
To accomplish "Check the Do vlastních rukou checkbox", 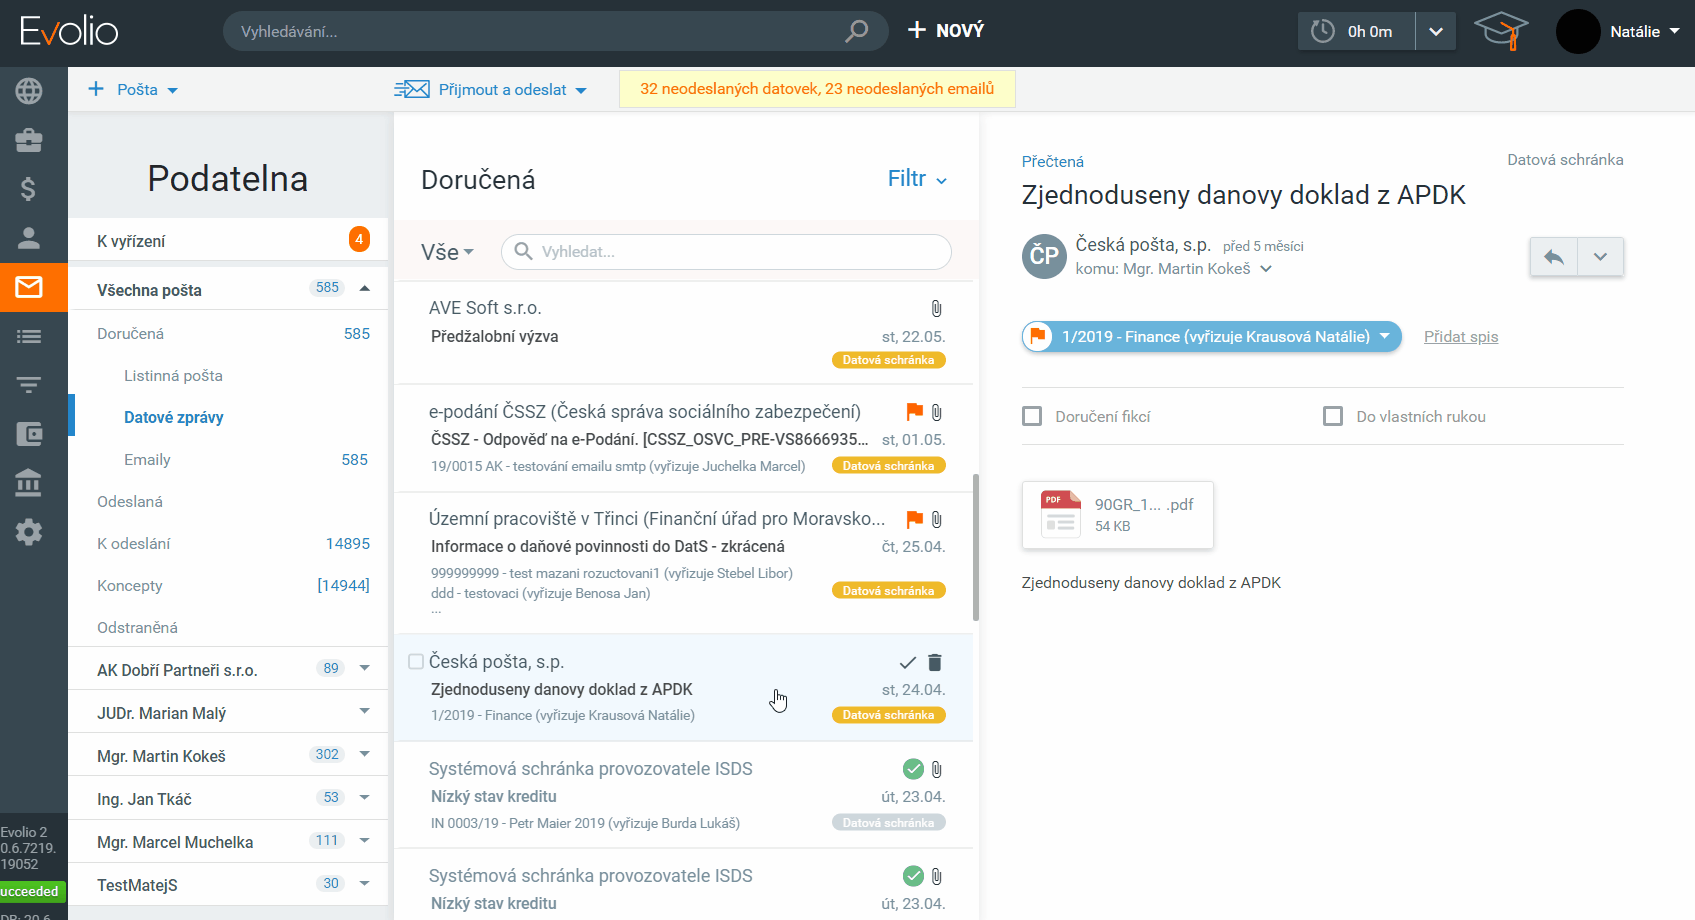I will coord(1333,416).
